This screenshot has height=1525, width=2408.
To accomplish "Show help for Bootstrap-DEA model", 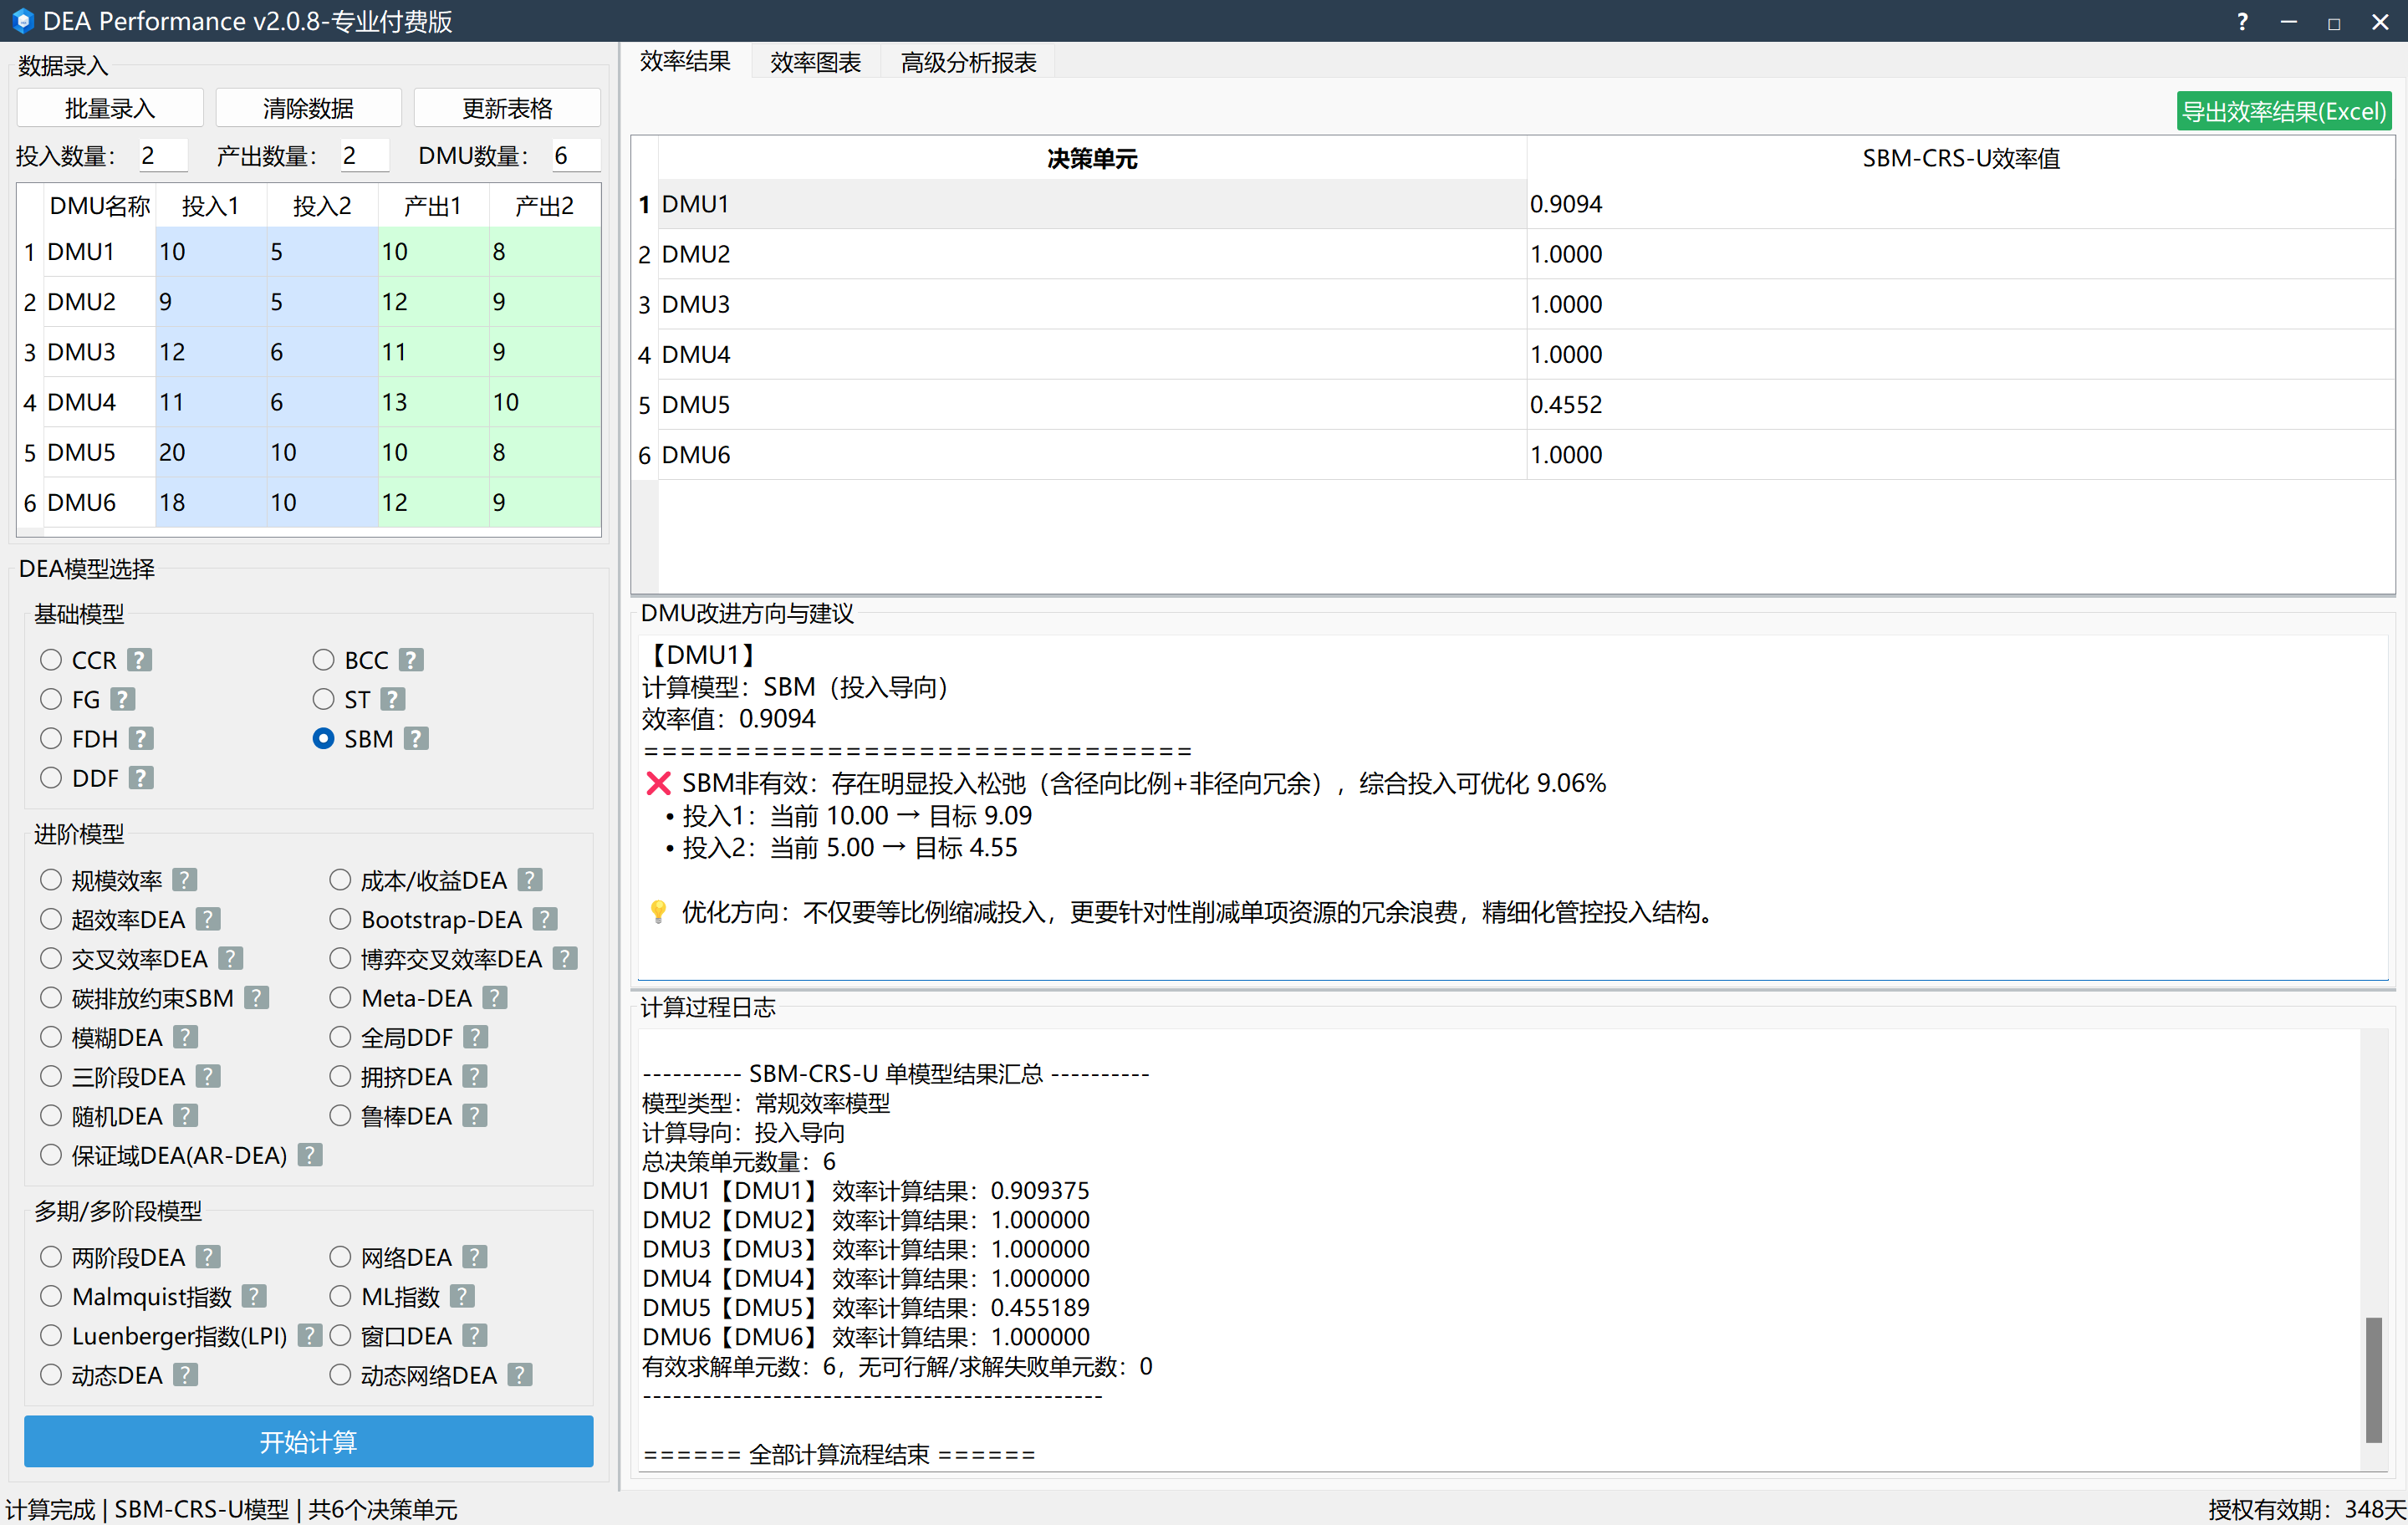I will pyautogui.click(x=545, y=919).
